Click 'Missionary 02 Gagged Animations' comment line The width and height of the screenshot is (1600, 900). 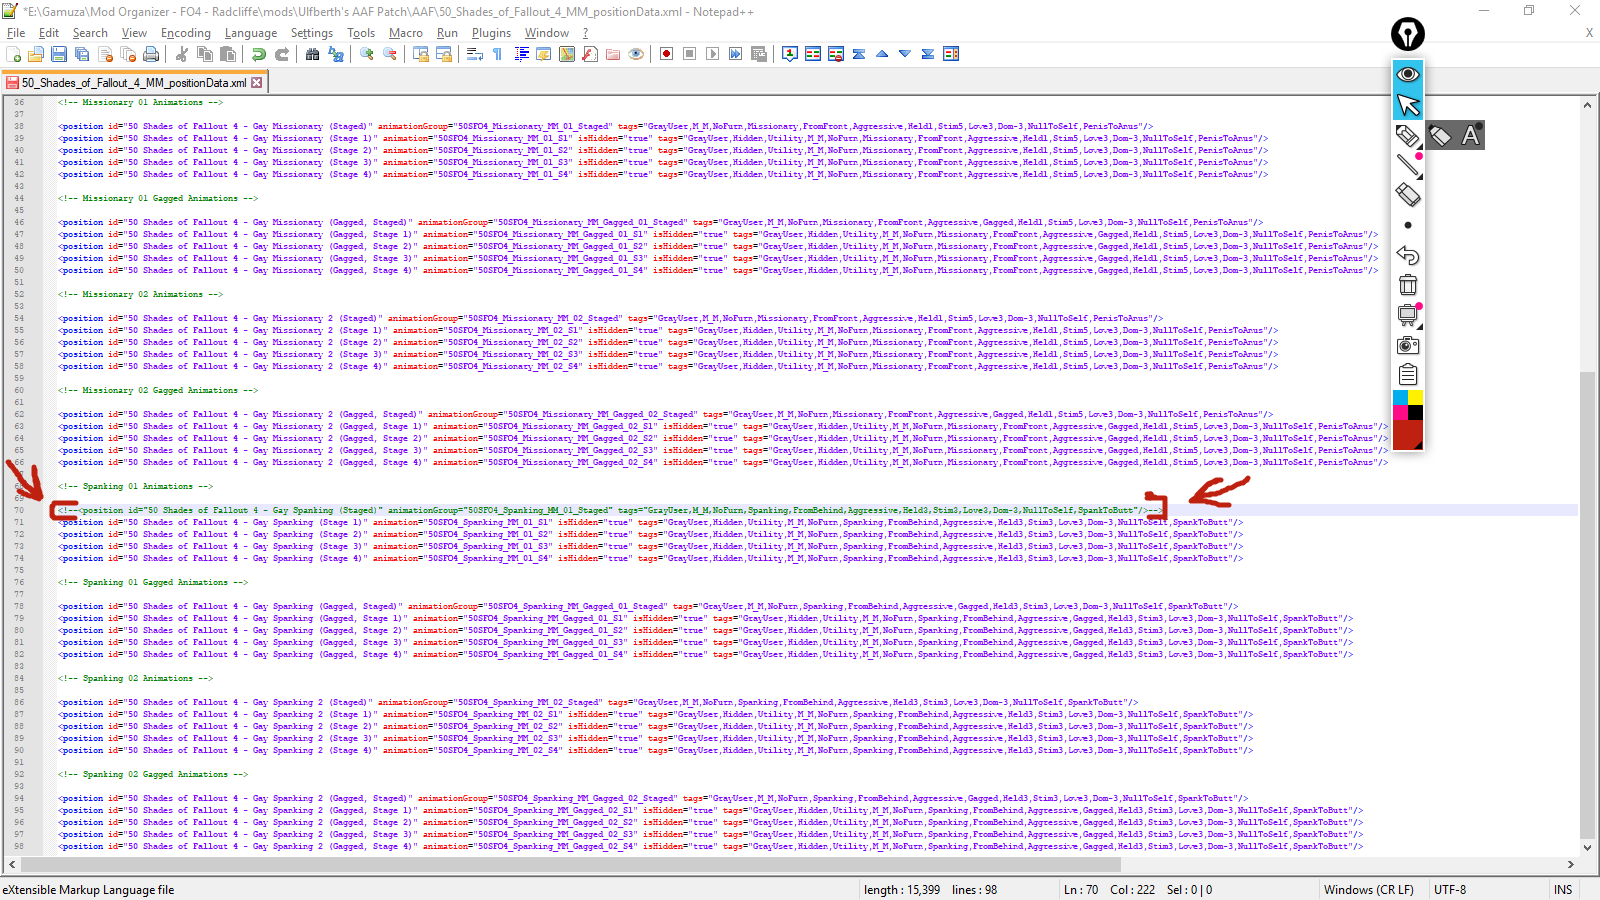[158, 390]
